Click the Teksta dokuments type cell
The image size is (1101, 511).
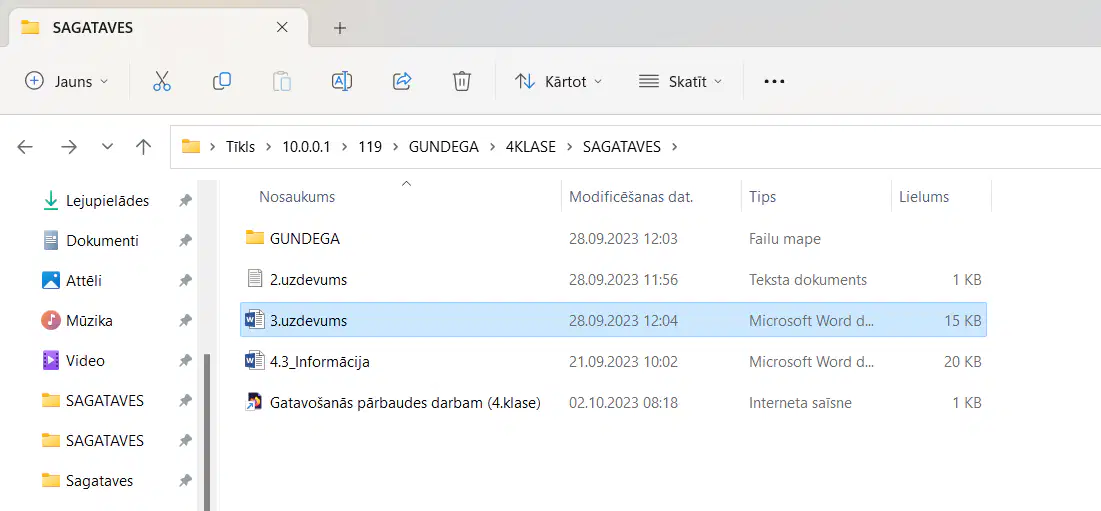[x=807, y=279]
